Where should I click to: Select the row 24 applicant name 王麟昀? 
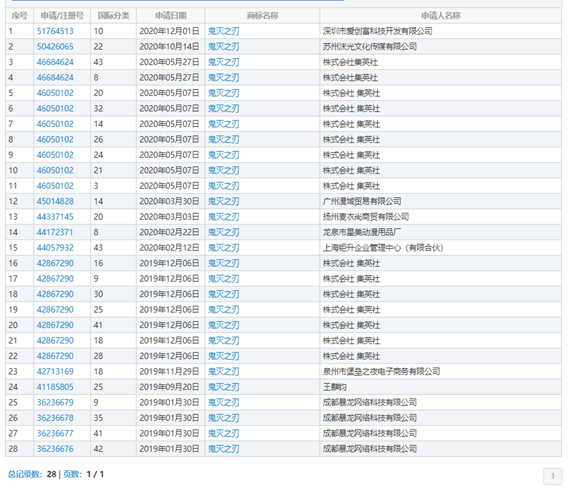tap(335, 387)
